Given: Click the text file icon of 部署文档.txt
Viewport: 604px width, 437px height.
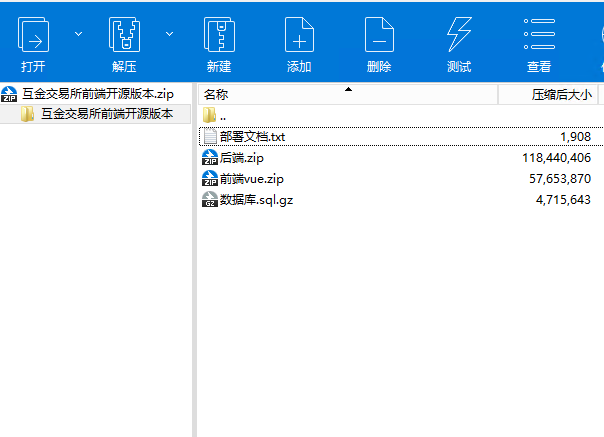Looking at the screenshot, I should point(210,136).
